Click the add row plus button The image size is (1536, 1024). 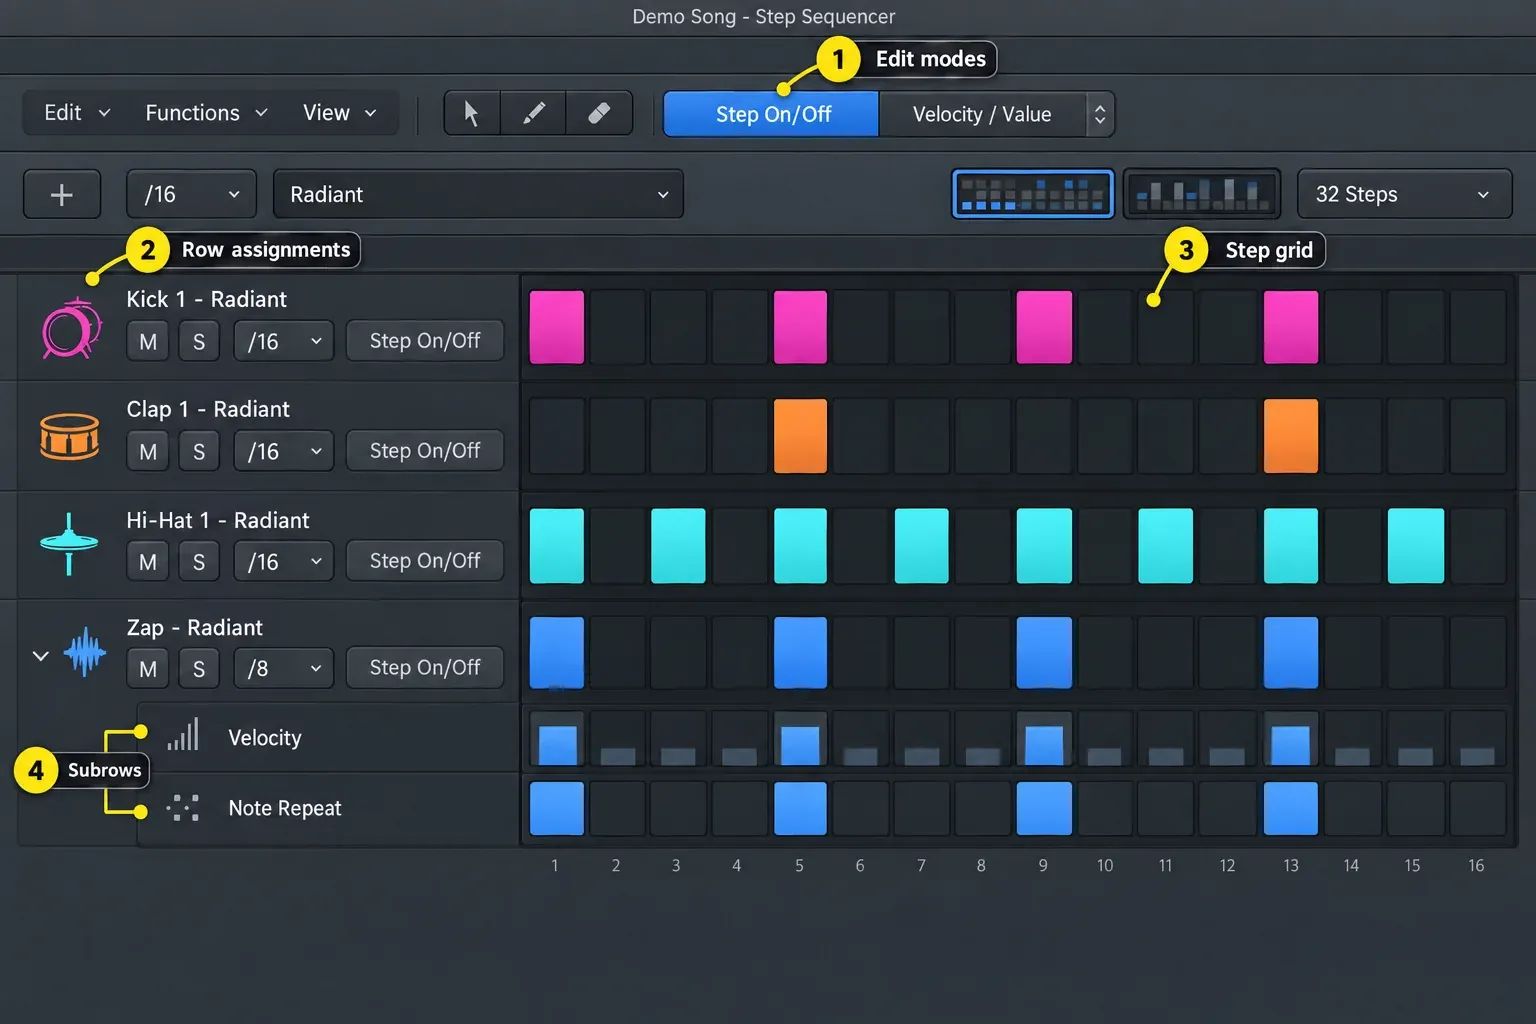[x=62, y=194]
